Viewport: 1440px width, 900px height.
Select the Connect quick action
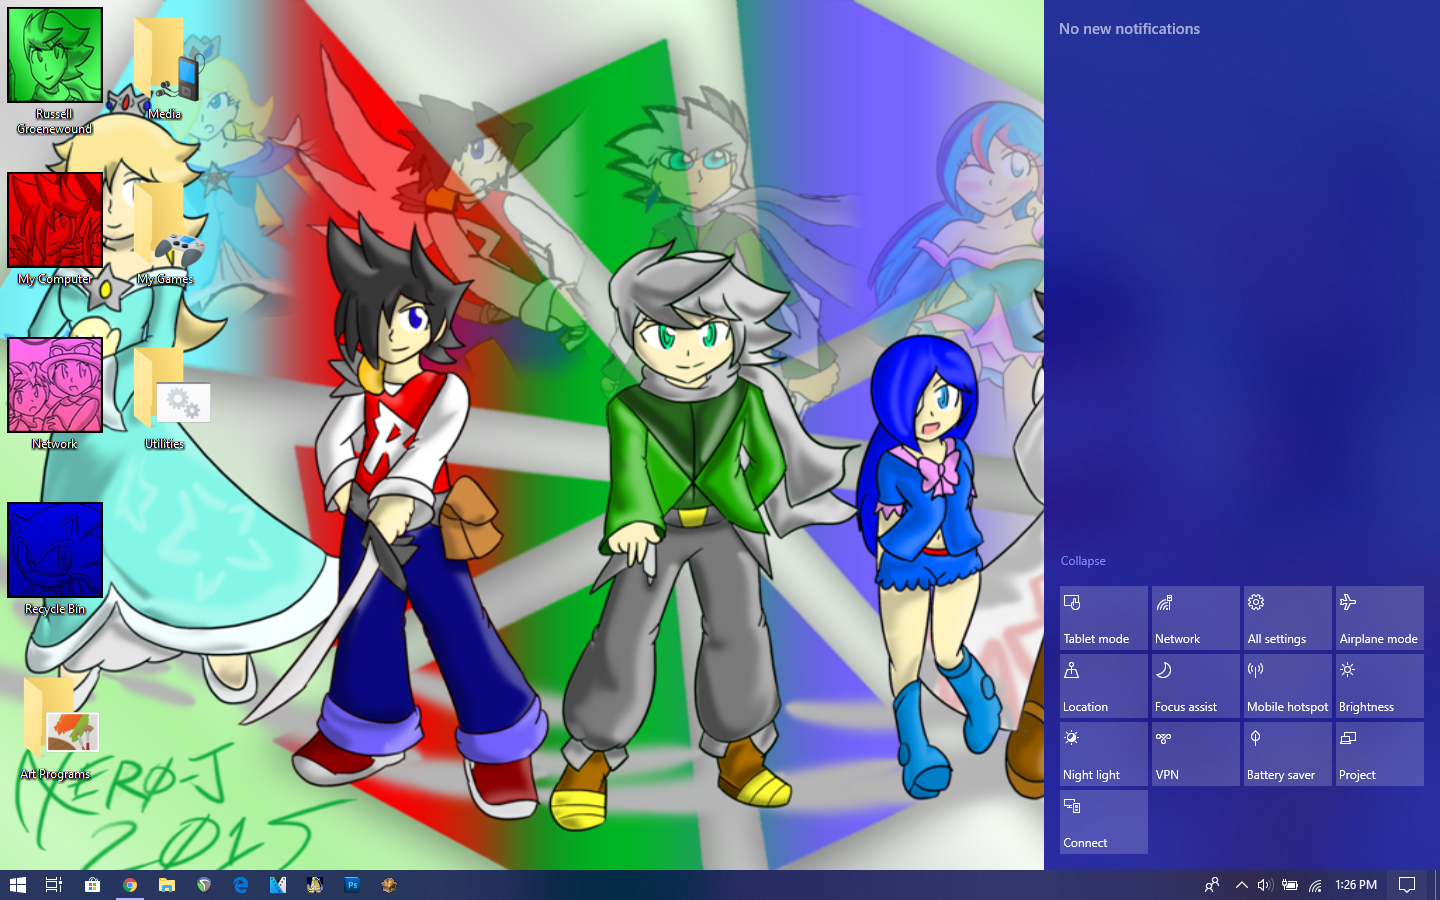click(1103, 822)
